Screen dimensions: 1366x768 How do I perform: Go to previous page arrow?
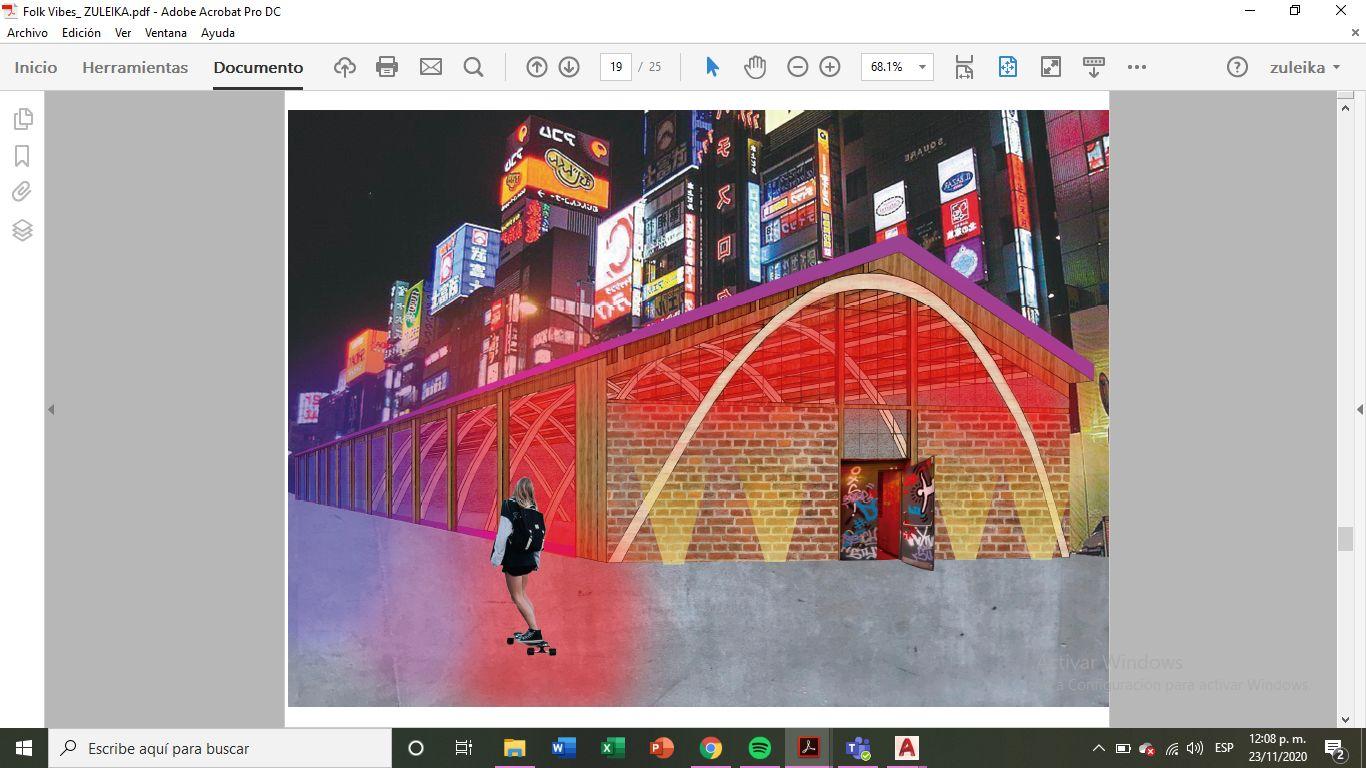537,67
